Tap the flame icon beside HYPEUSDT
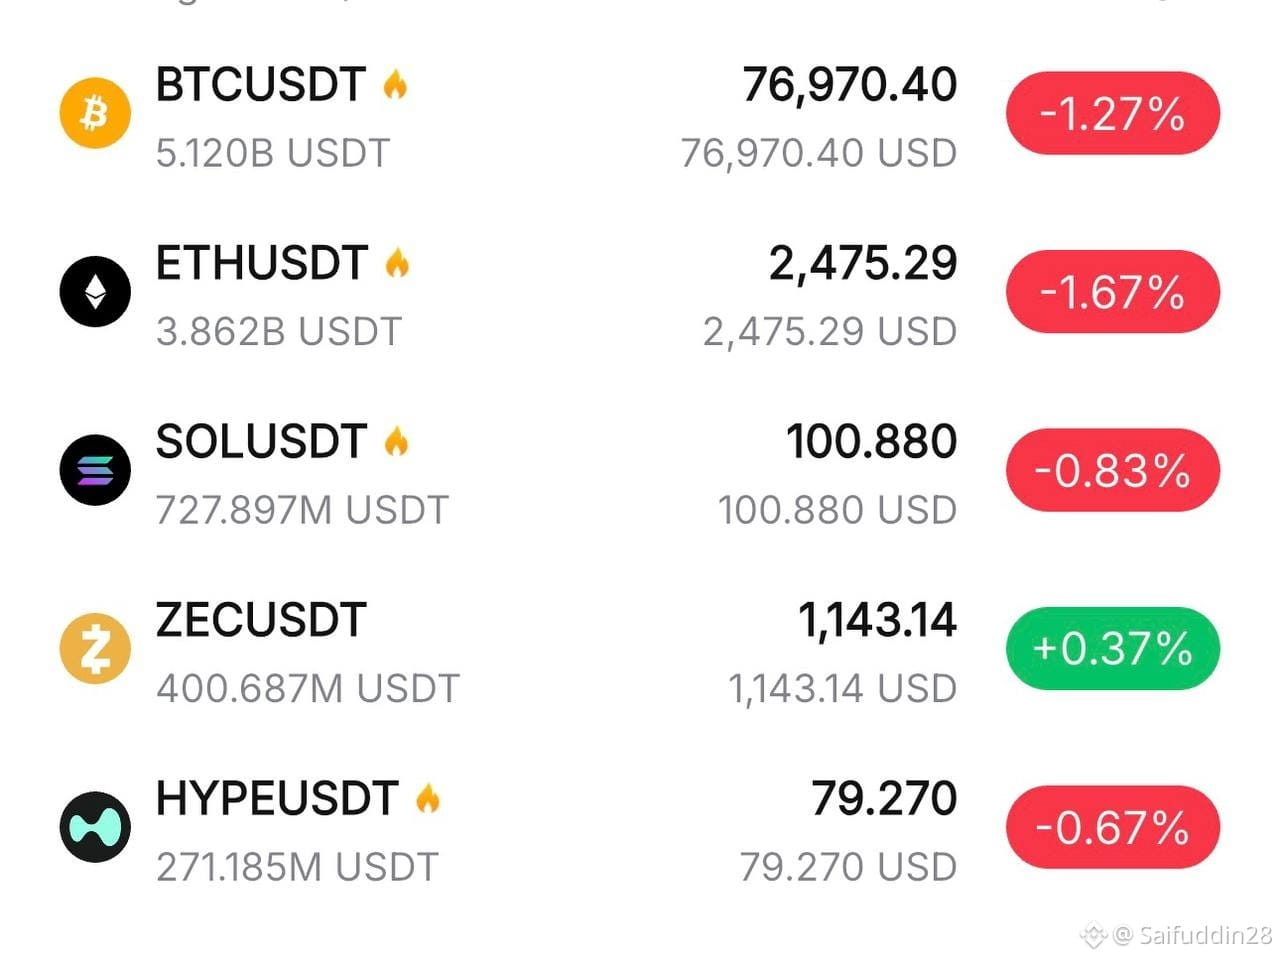Image resolution: width=1280 pixels, height=960 pixels. pyautogui.click(x=428, y=798)
